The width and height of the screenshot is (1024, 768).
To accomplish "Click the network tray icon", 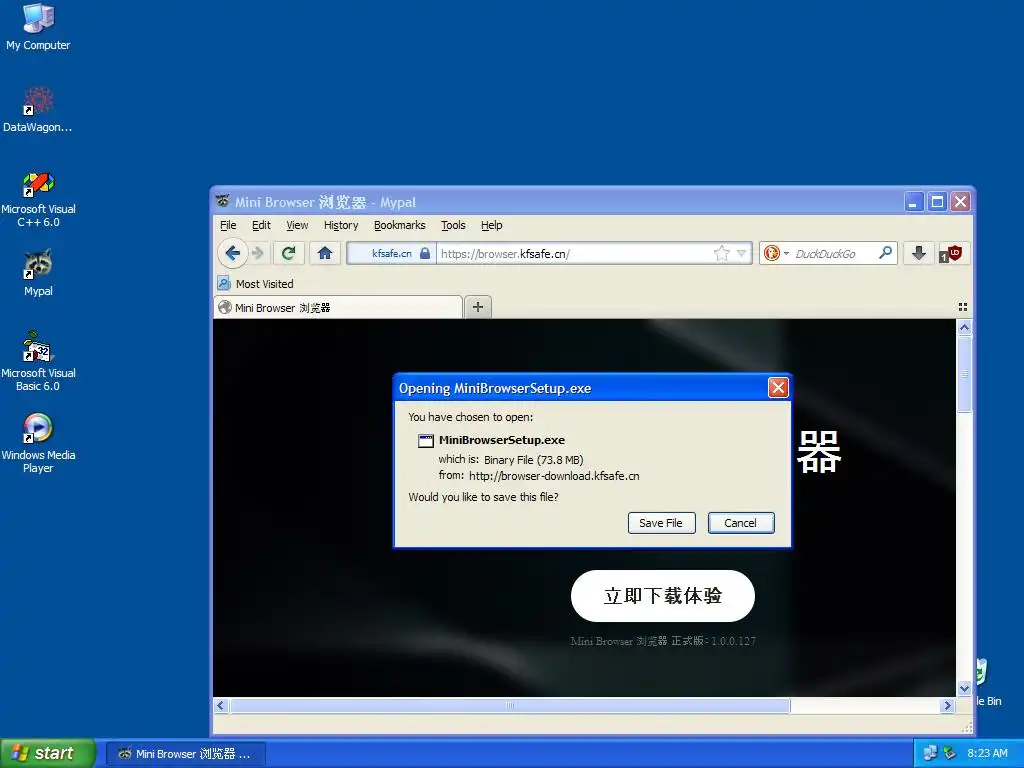I will 930,753.
